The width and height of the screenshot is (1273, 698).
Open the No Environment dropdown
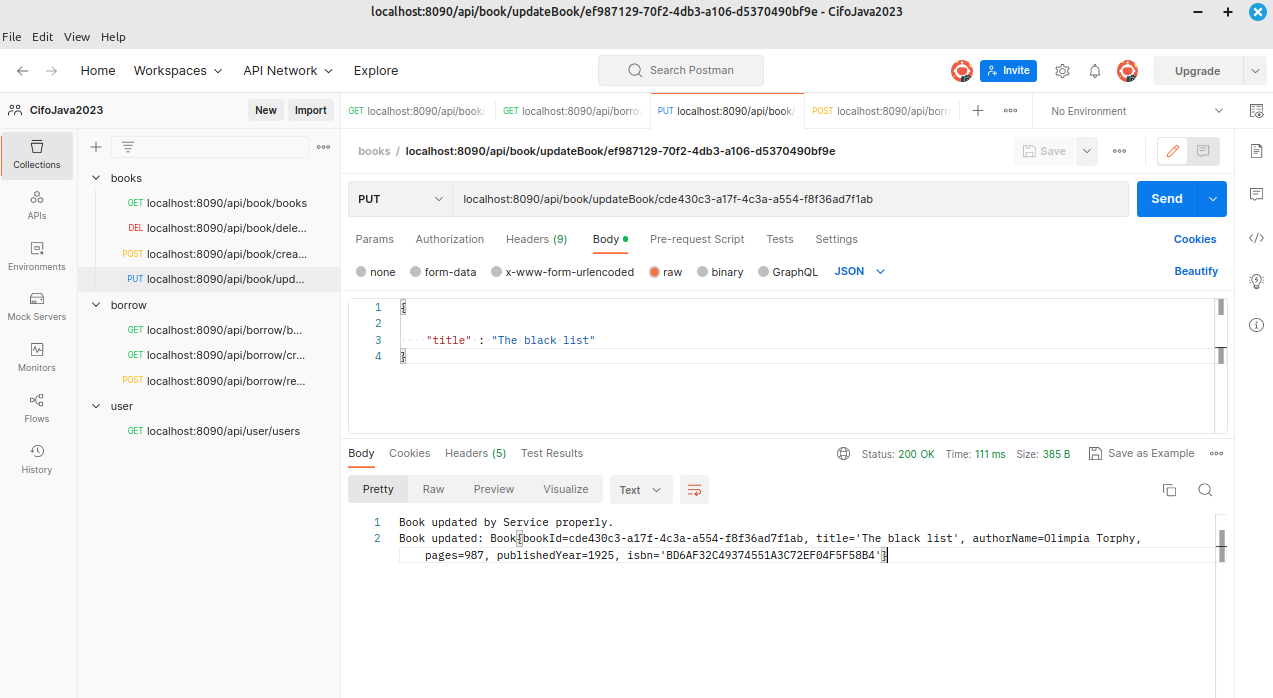pos(1136,111)
